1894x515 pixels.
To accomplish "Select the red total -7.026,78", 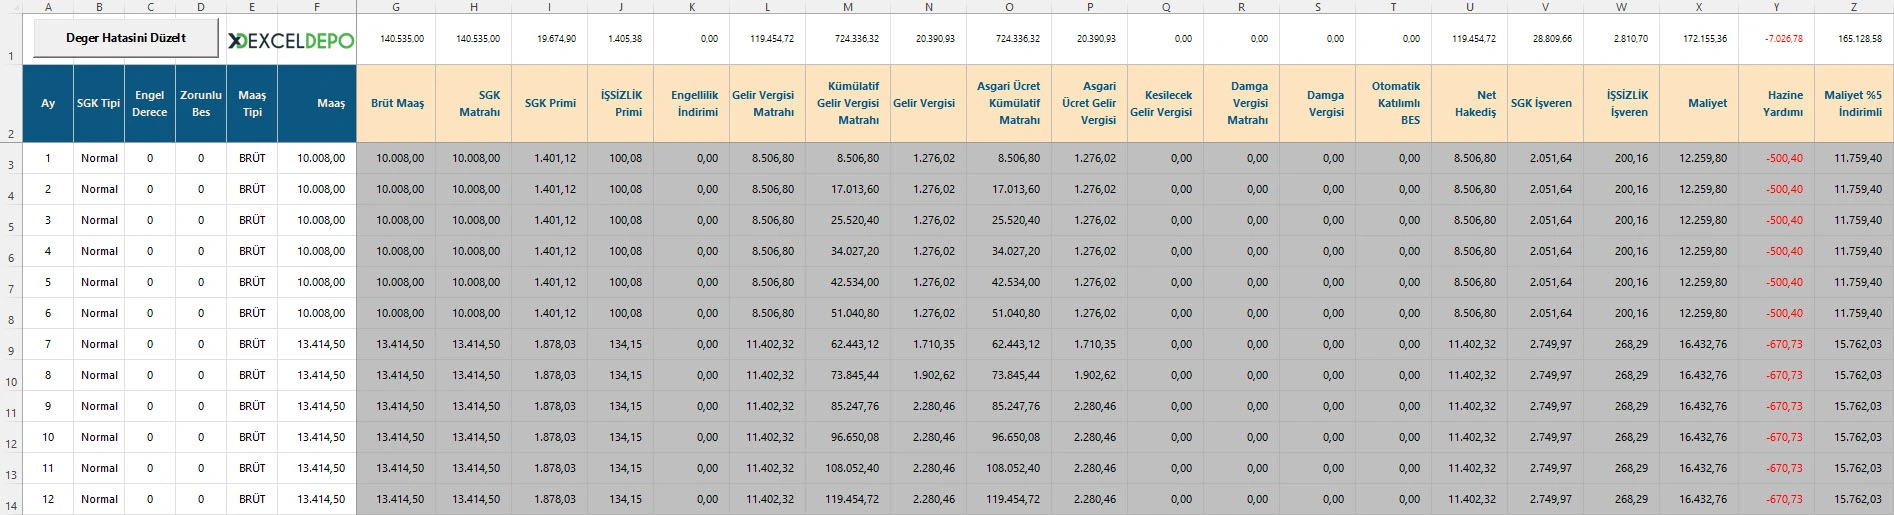I will tap(1777, 39).
